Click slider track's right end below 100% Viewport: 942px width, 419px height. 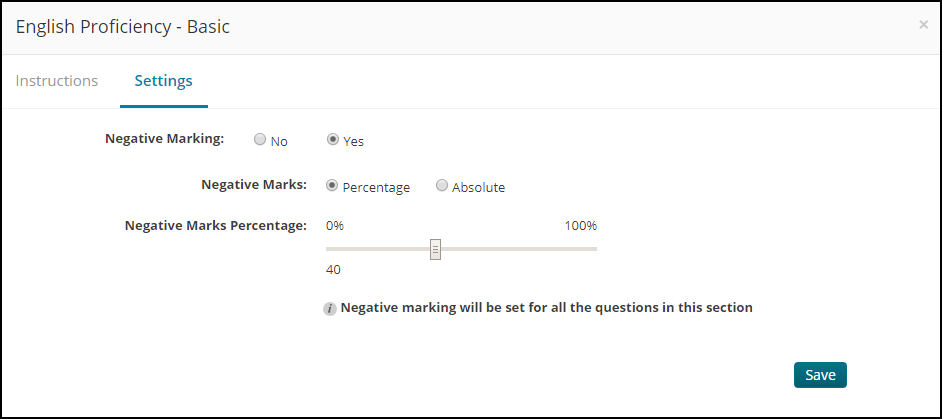click(594, 249)
